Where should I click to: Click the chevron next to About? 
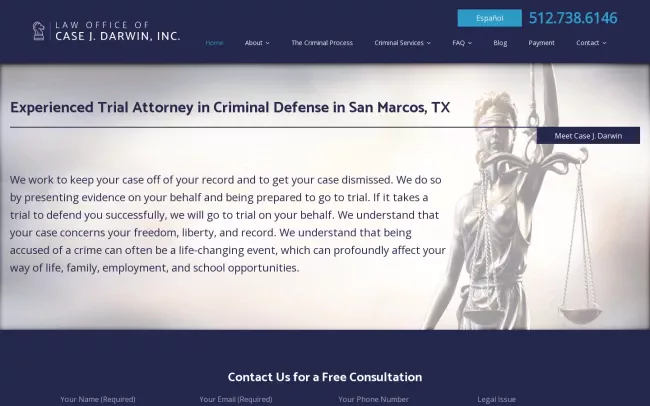click(x=267, y=43)
